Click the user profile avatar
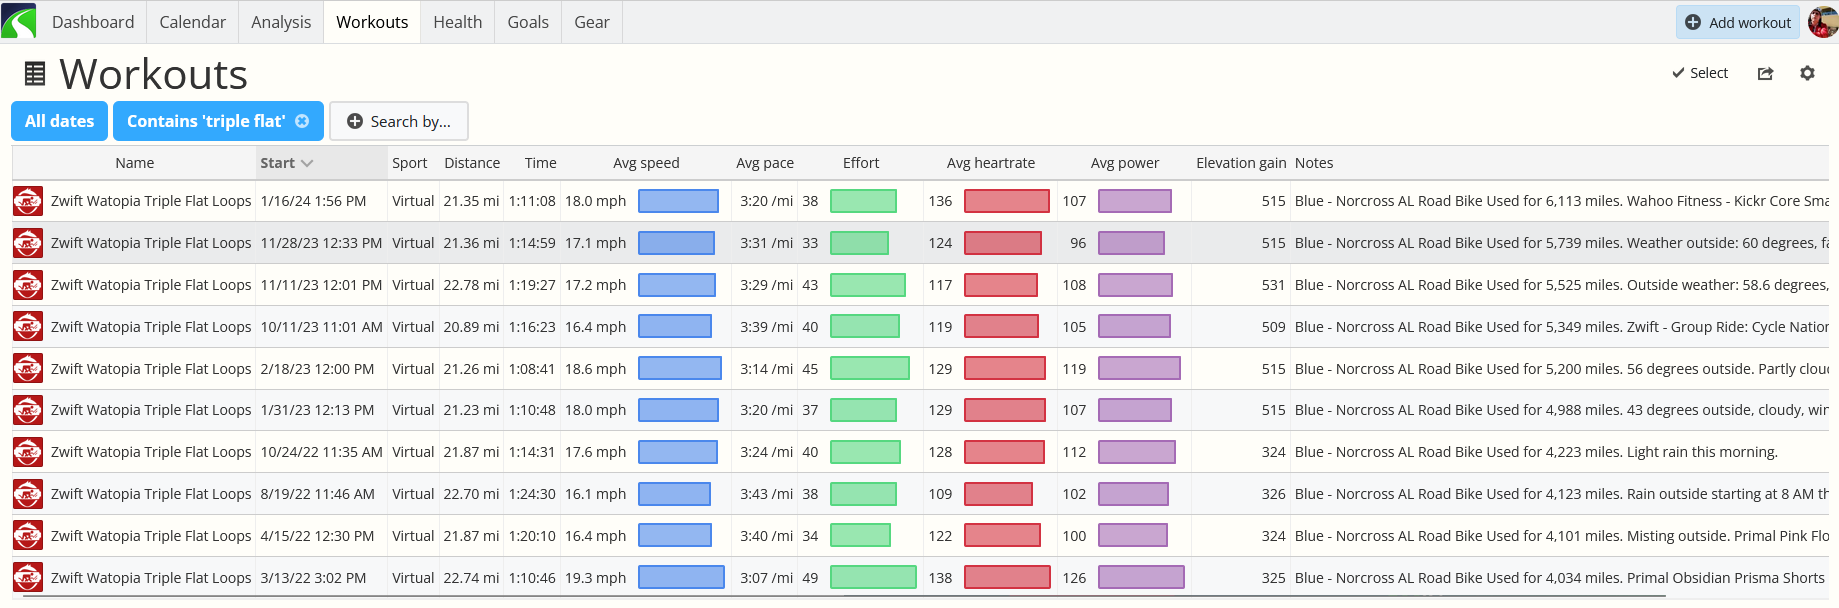This screenshot has width=1839, height=608. pyautogui.click(x=1823, y=21)
